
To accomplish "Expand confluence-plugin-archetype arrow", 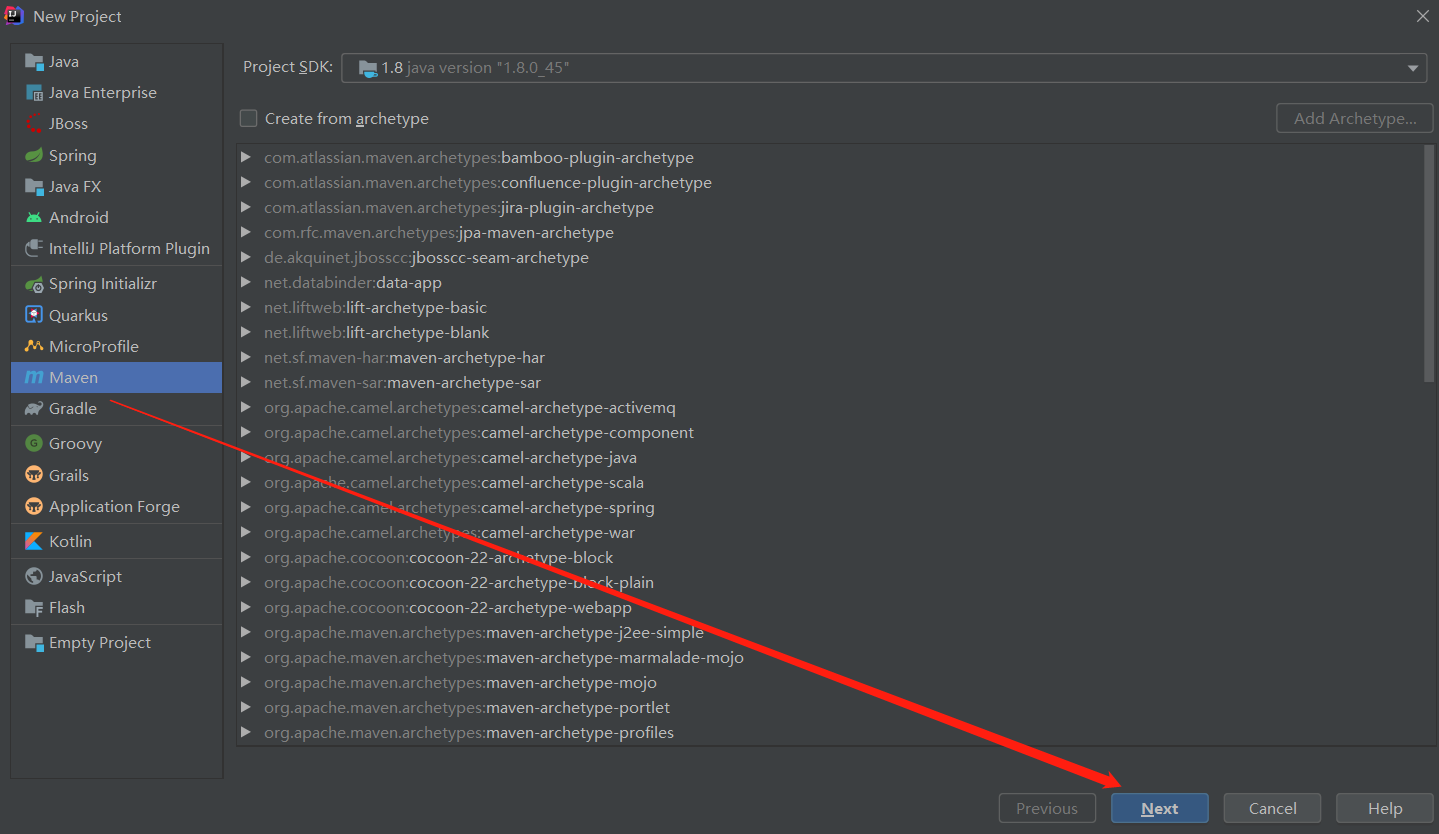I will [246, 182].
